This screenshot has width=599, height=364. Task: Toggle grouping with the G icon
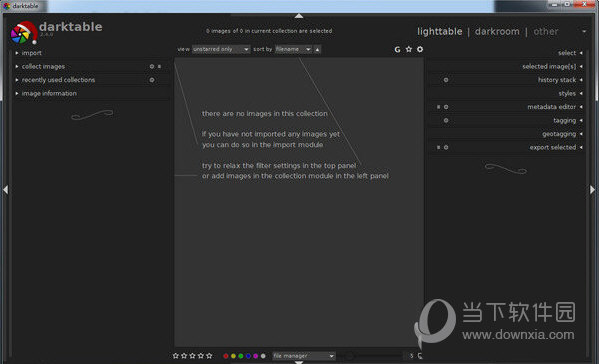(x=397, y=49)
